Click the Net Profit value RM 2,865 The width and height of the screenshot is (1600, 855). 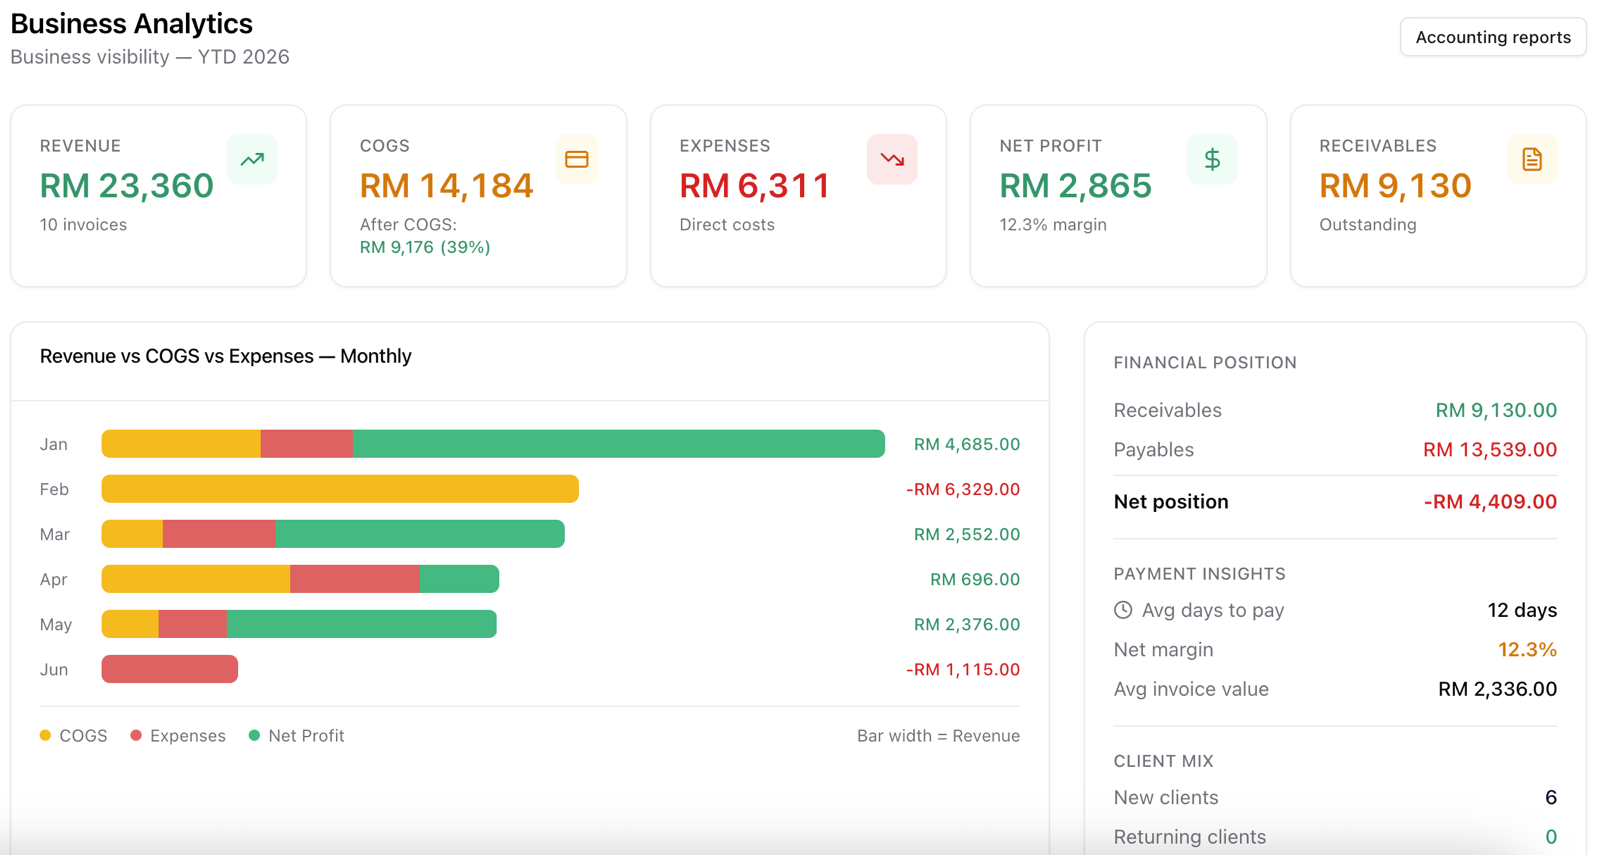point(1076,186)
